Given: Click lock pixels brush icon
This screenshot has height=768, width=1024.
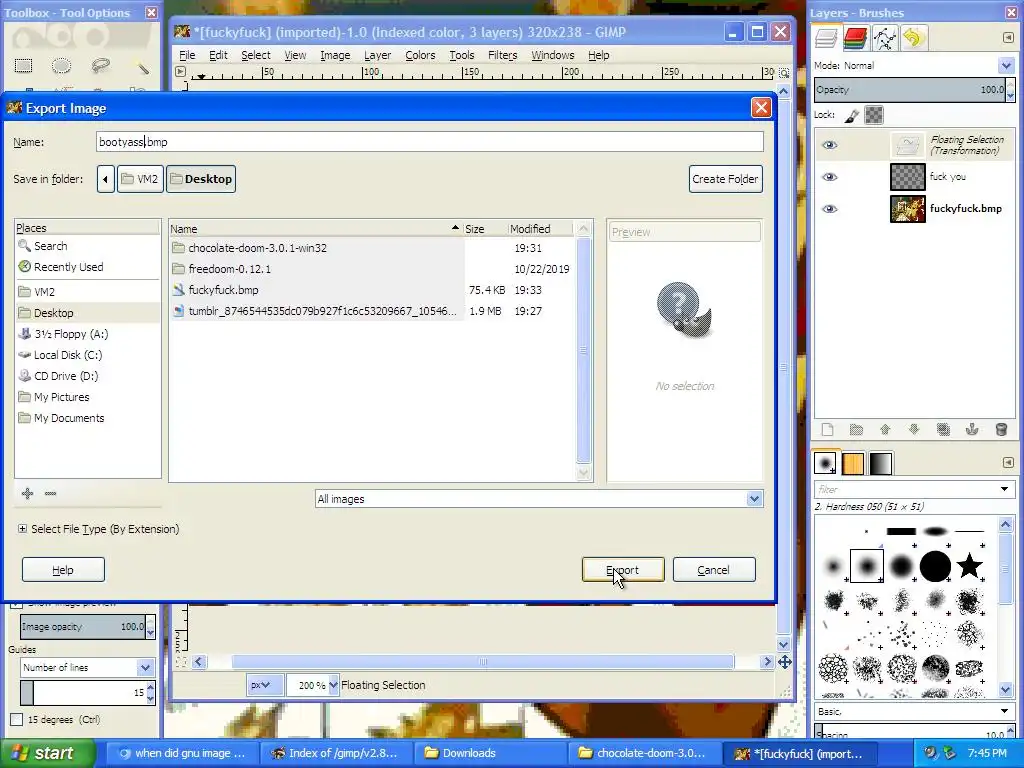Looking at the screenshot, I should pyautogui.click(x=852, y=116).
